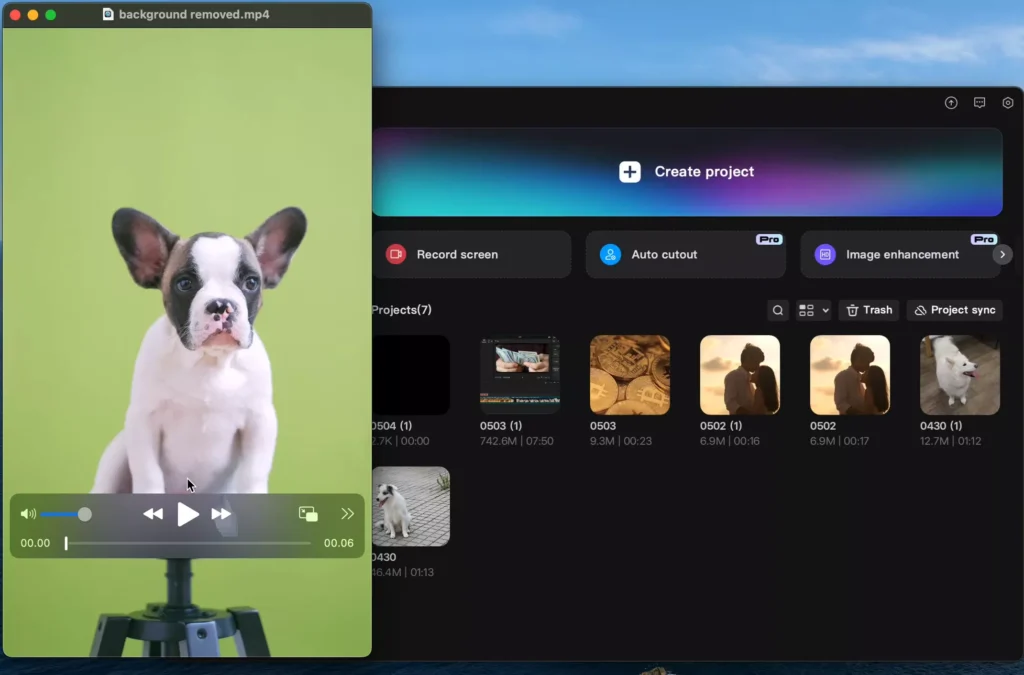Click the Project sync button
This screenshot has width=1024, height=675.
click(955, 310)
